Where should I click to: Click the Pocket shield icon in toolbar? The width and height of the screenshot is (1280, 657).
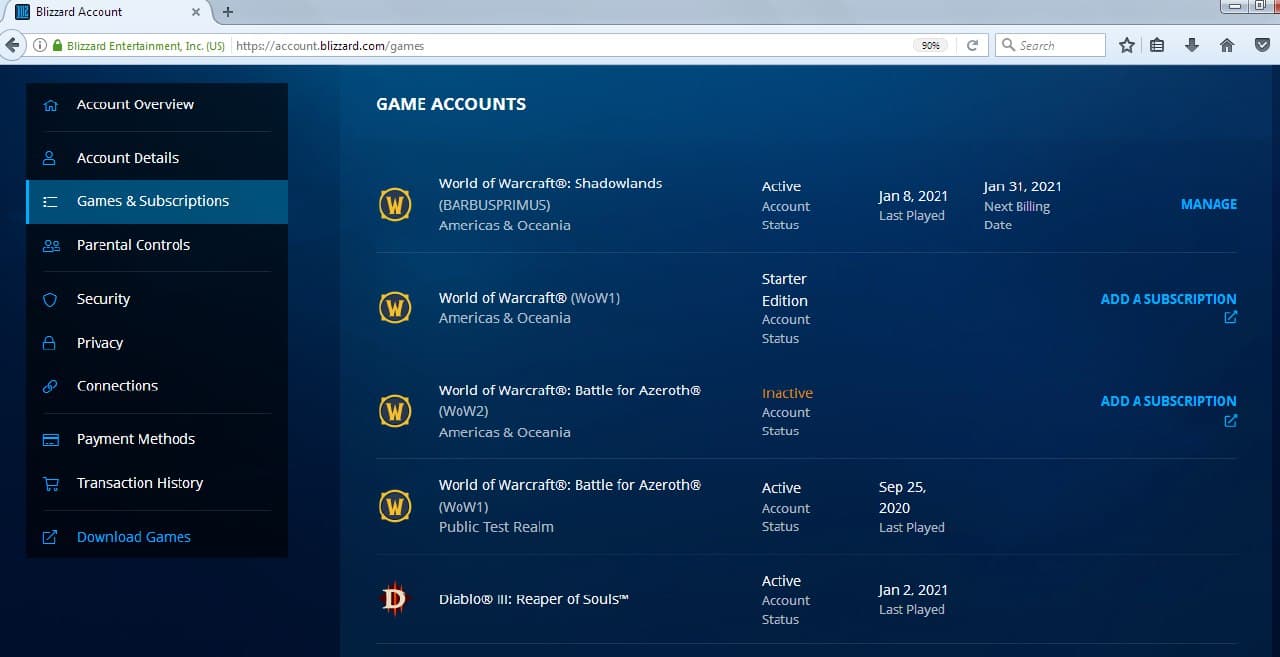1261,45
